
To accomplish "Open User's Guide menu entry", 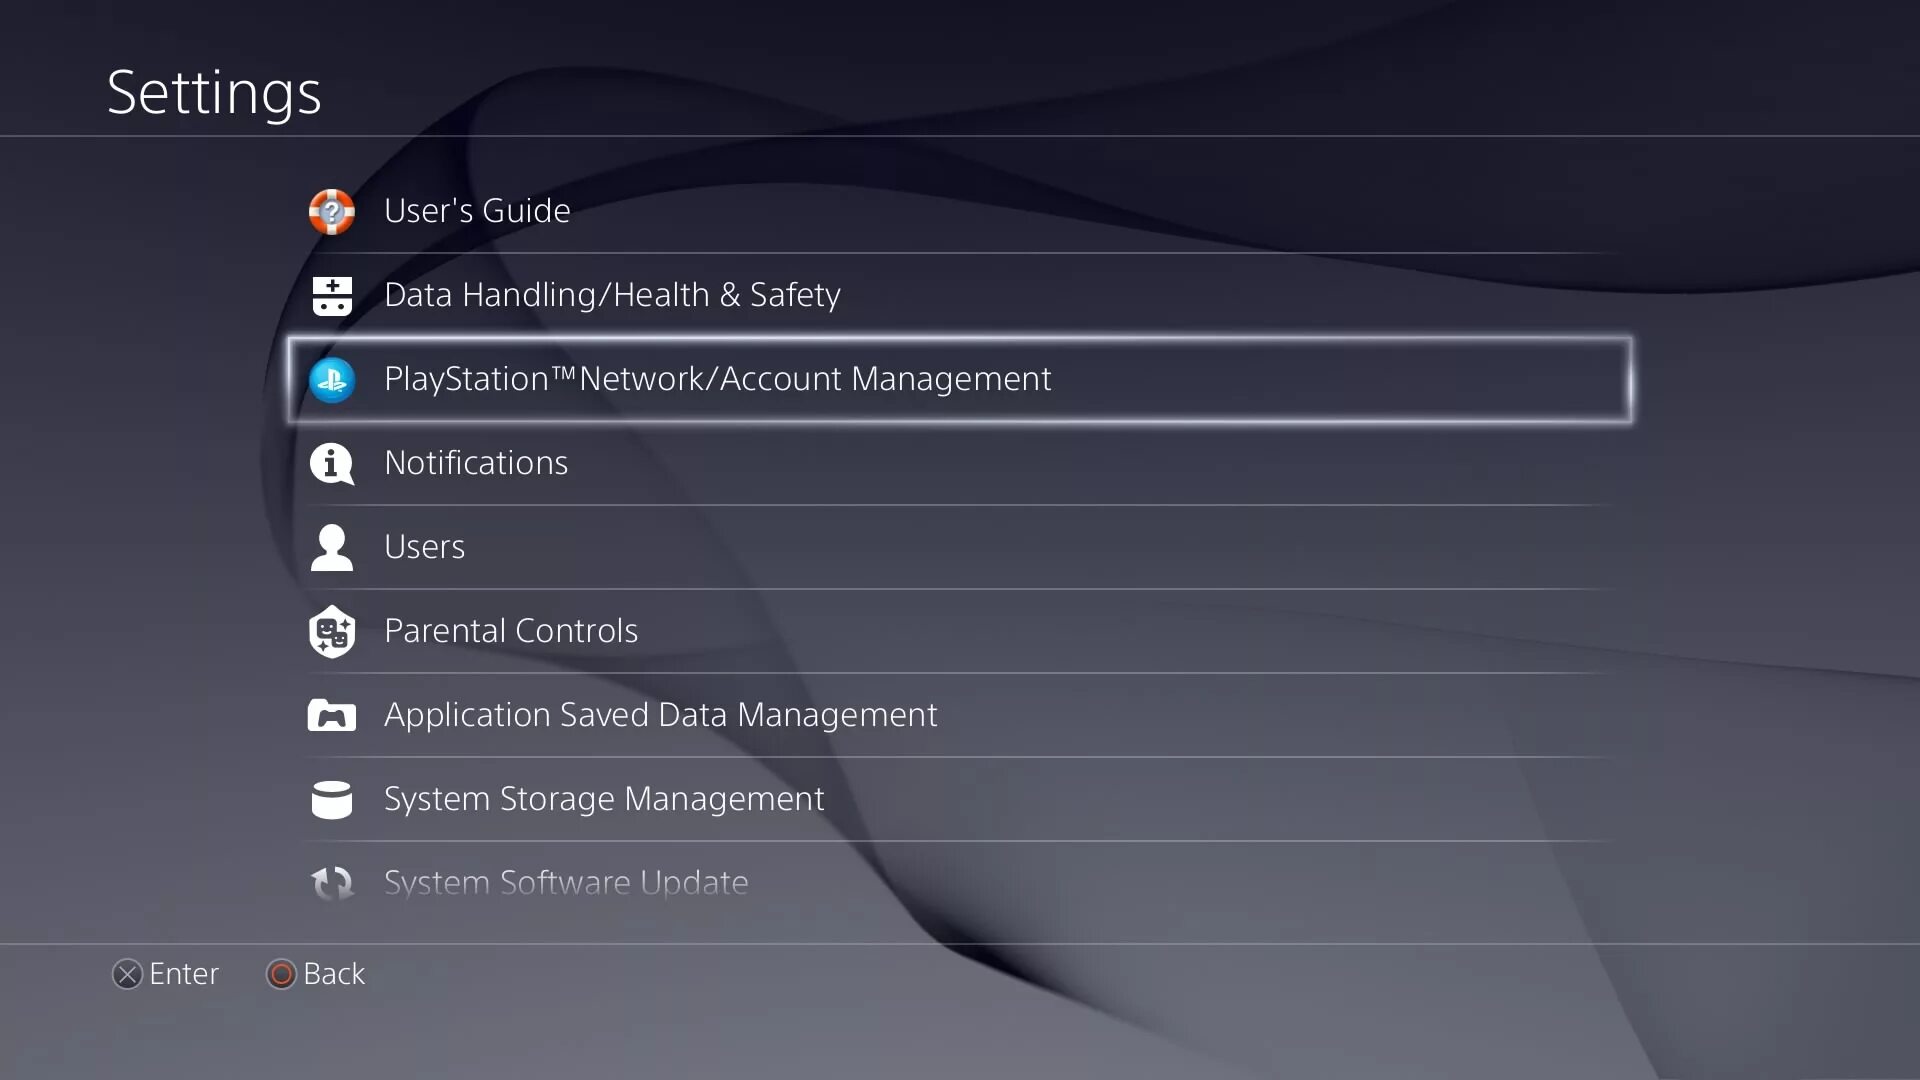I will point(960,211).
